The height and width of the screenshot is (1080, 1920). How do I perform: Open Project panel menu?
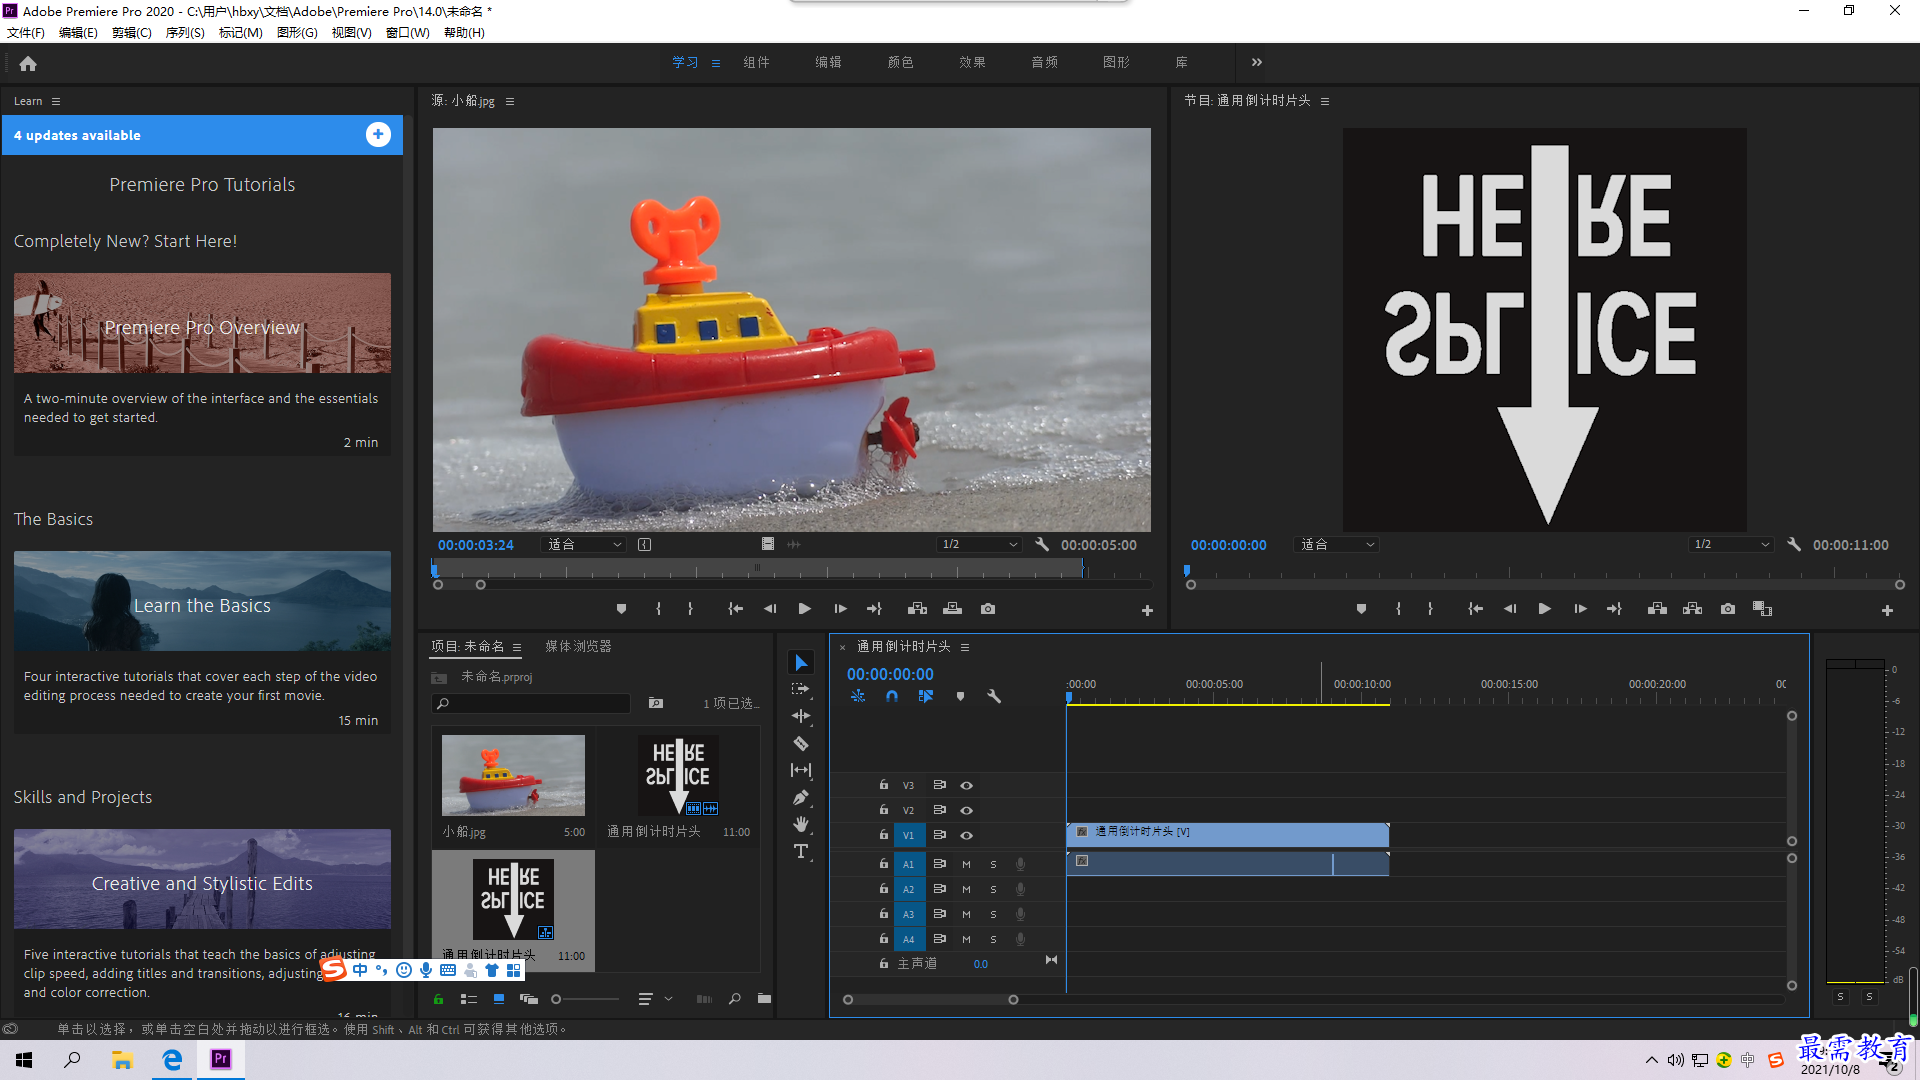[517, 647]
